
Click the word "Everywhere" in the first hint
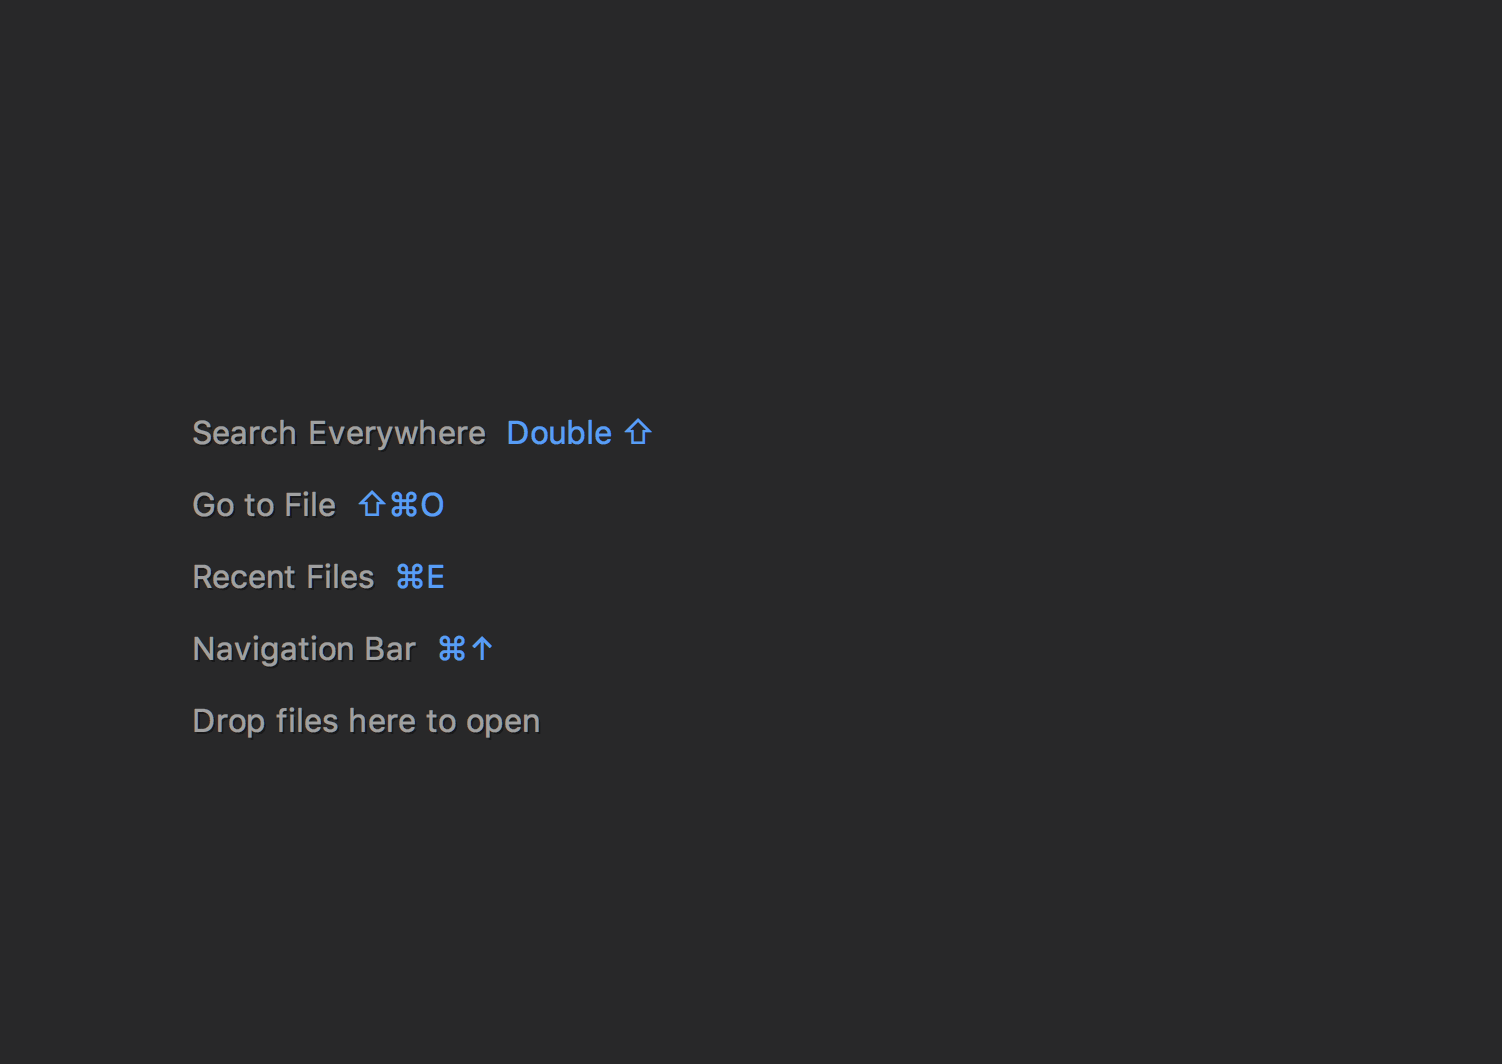click(x=396, y=433)
